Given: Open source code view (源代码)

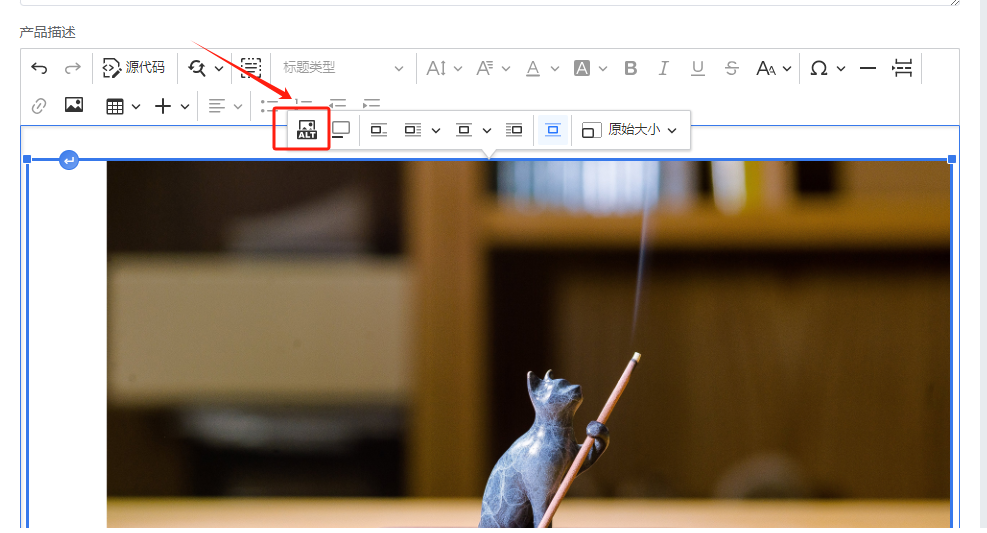Looking at the screenshot, I should point(134,68).
